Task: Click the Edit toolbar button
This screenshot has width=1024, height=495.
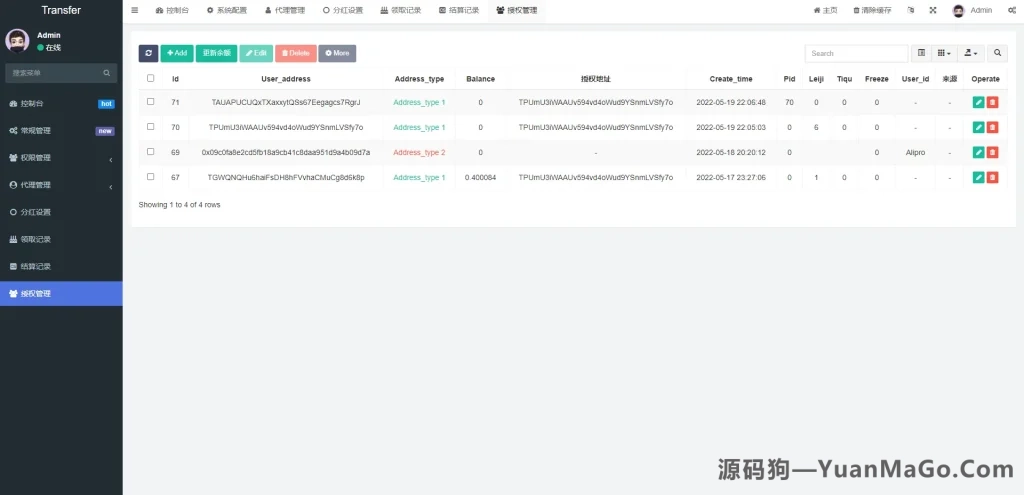Action: (x=256, y=54)
